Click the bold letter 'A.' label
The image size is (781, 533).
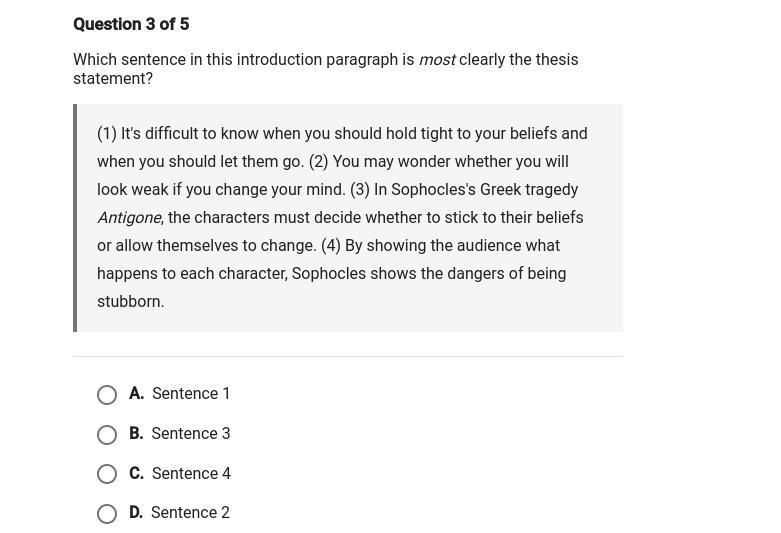click(136, 394)
